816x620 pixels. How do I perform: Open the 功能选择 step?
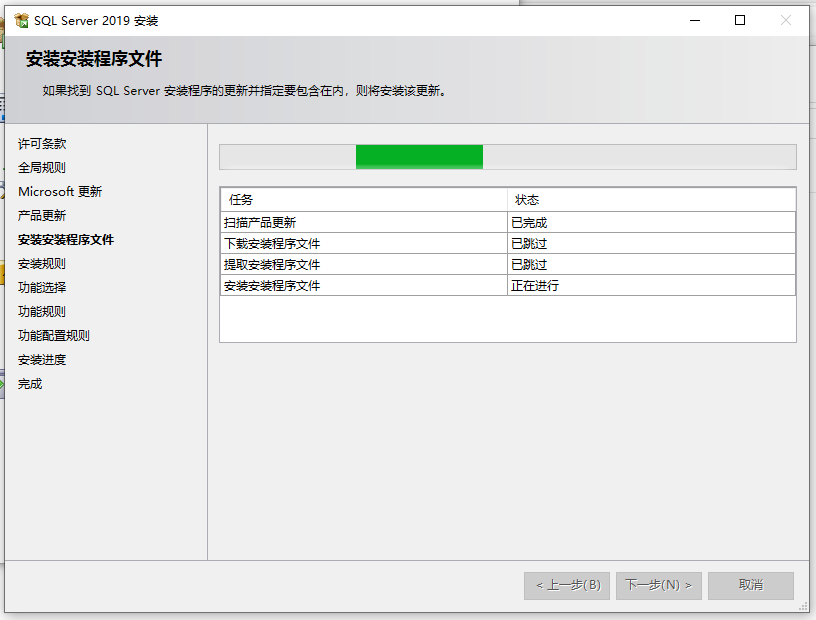pos(42,287)
